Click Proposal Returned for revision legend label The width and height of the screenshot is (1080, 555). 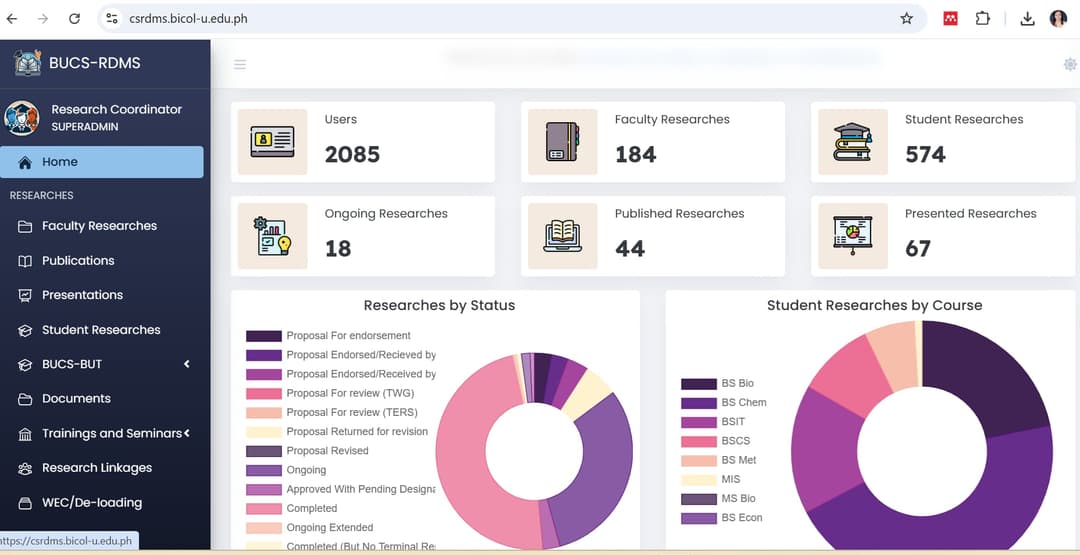click(357, 432)
